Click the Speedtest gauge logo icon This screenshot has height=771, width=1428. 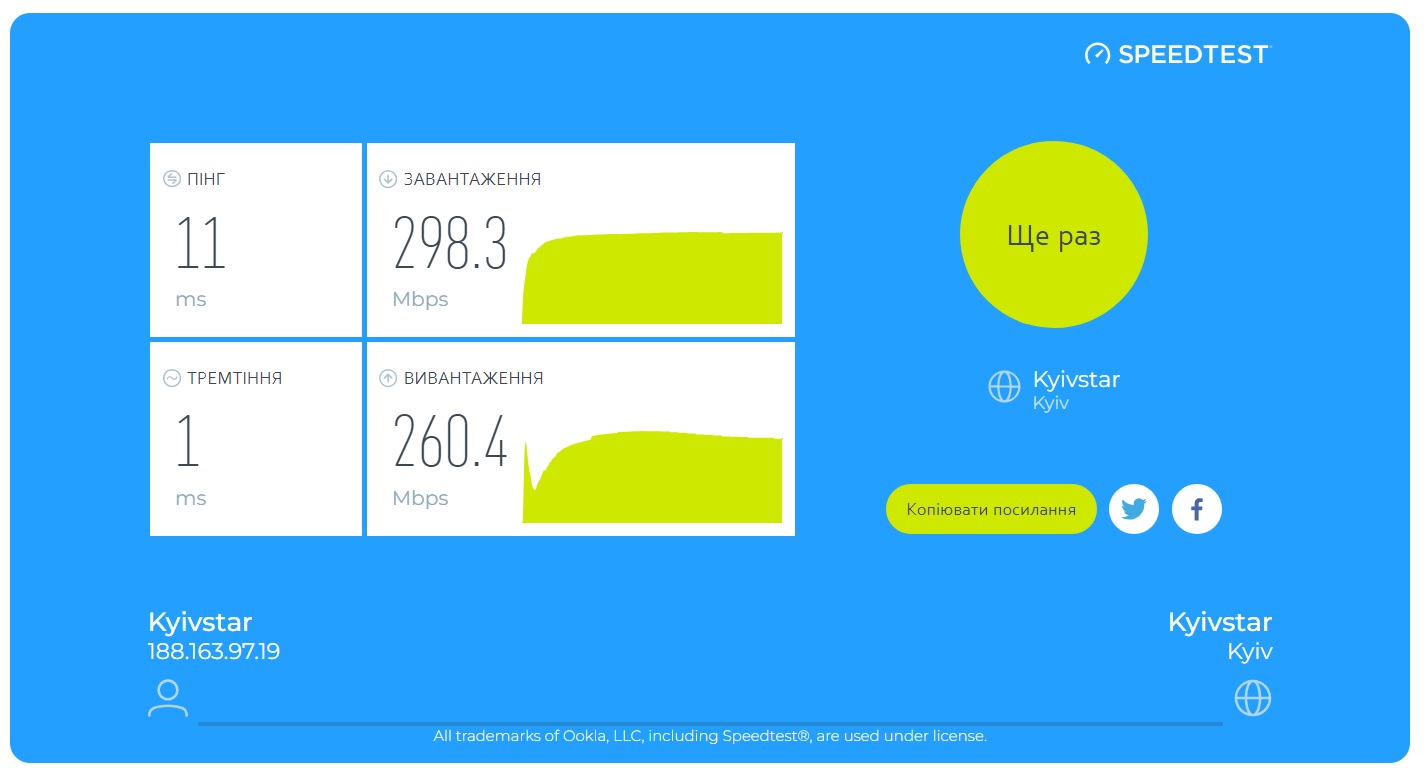coord(1097,54)
